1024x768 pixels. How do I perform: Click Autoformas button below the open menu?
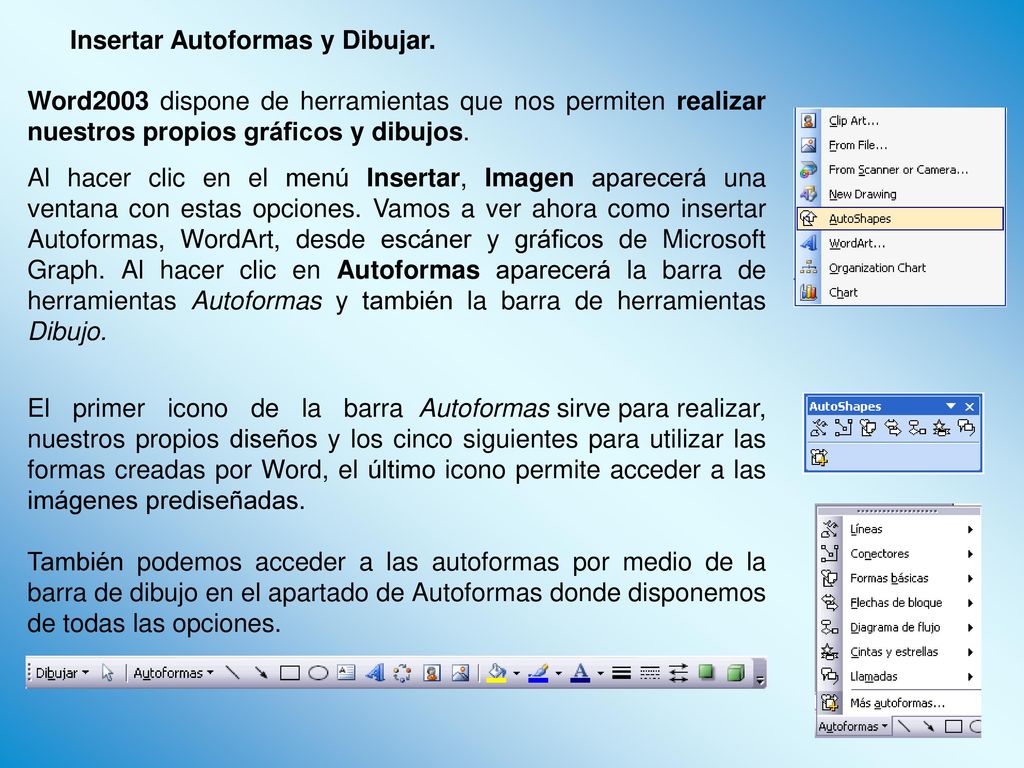click(x=853, y=726)
